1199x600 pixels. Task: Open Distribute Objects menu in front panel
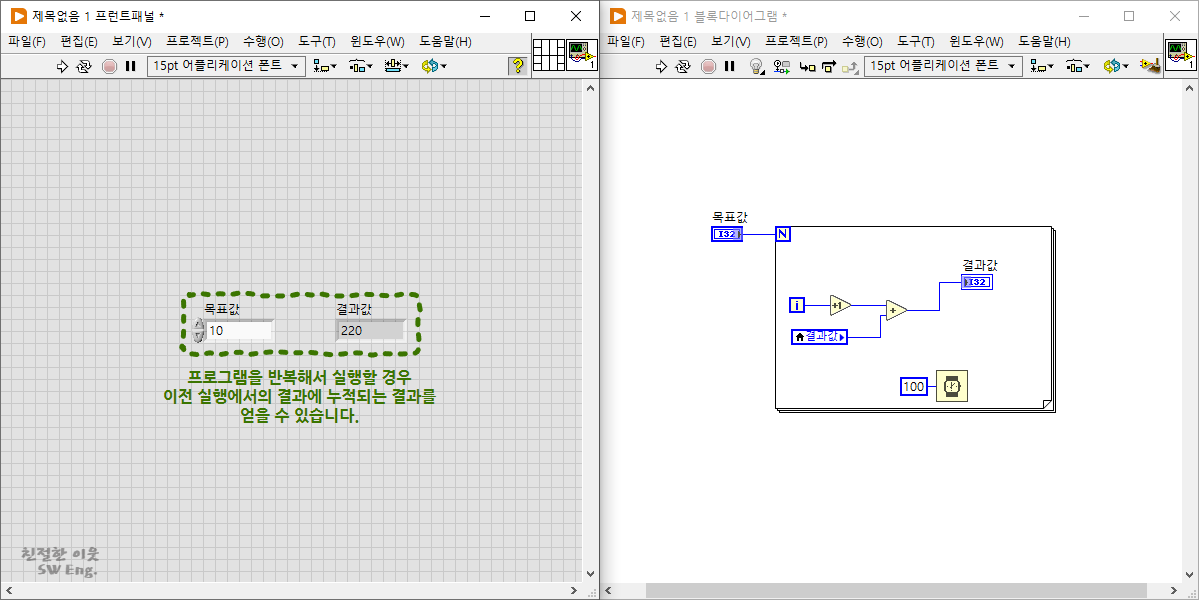coord(361,66)
